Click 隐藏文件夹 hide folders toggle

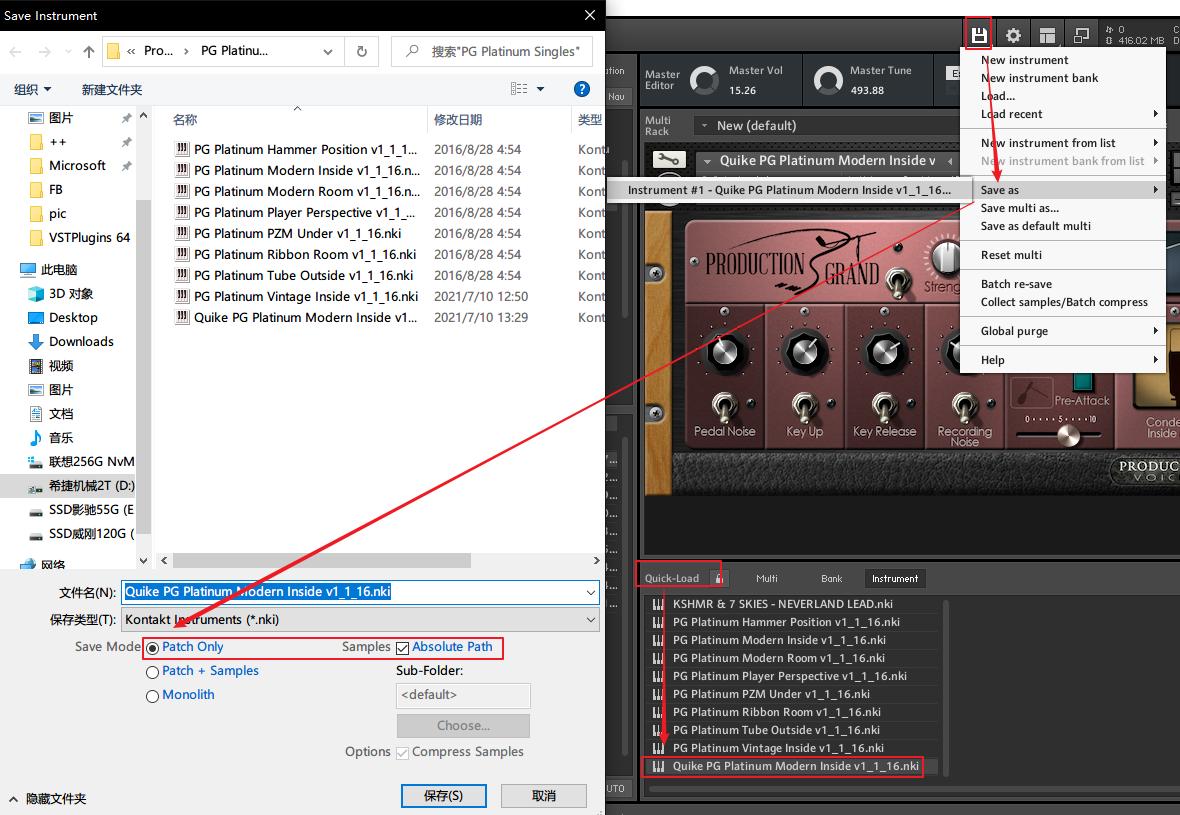point(47,798)
